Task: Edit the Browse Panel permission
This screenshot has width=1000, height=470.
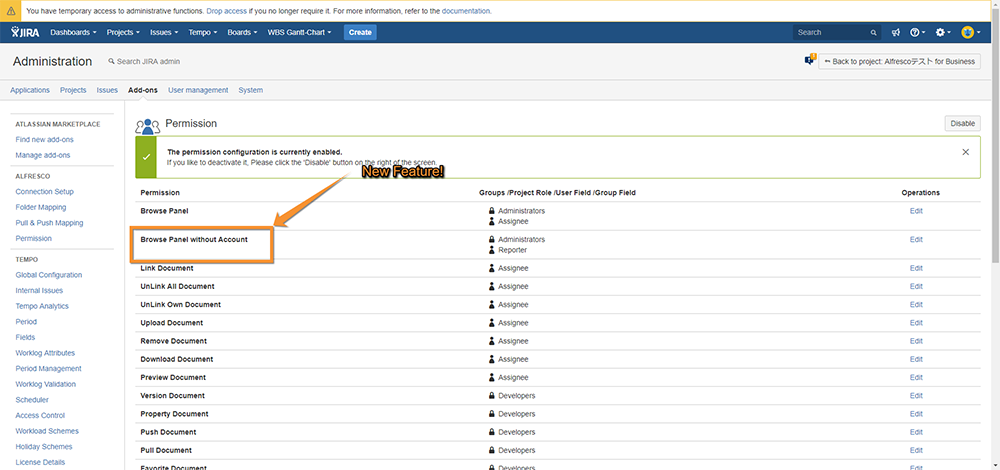Action: (x=916, y=210)
